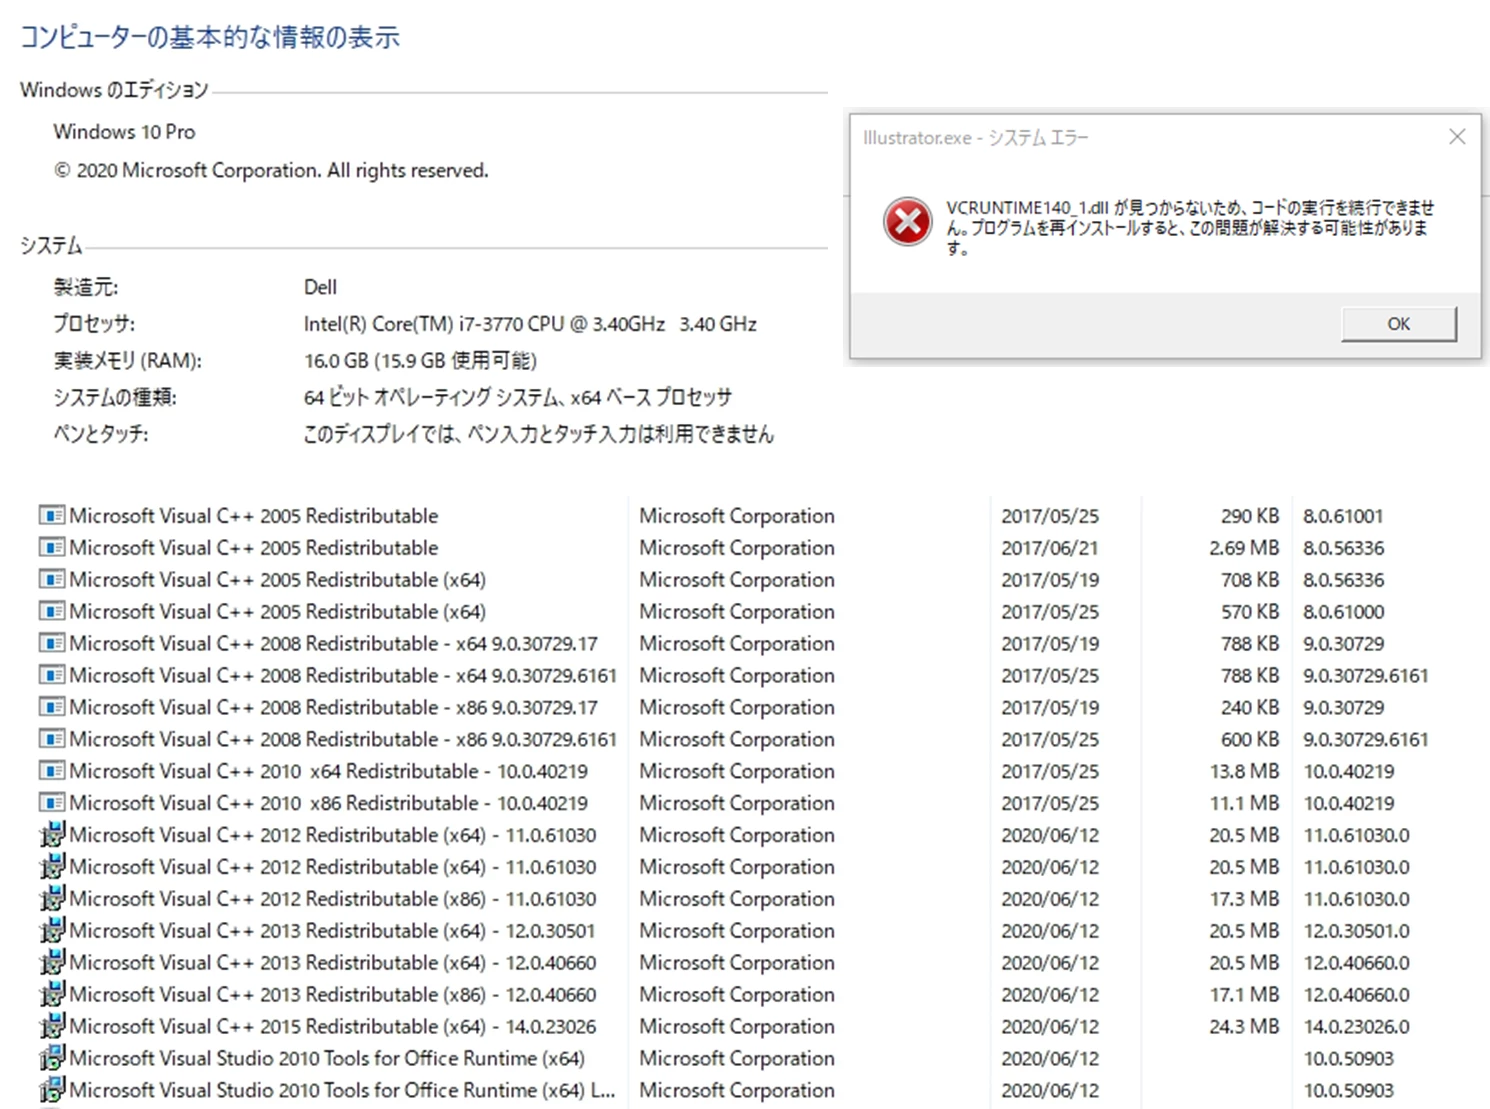Select Microsoft Visual C++ 2015 Redistributable (x64) - 14.0.23026 name
Screen dimensions: 1490x1109
point(333,1027)
